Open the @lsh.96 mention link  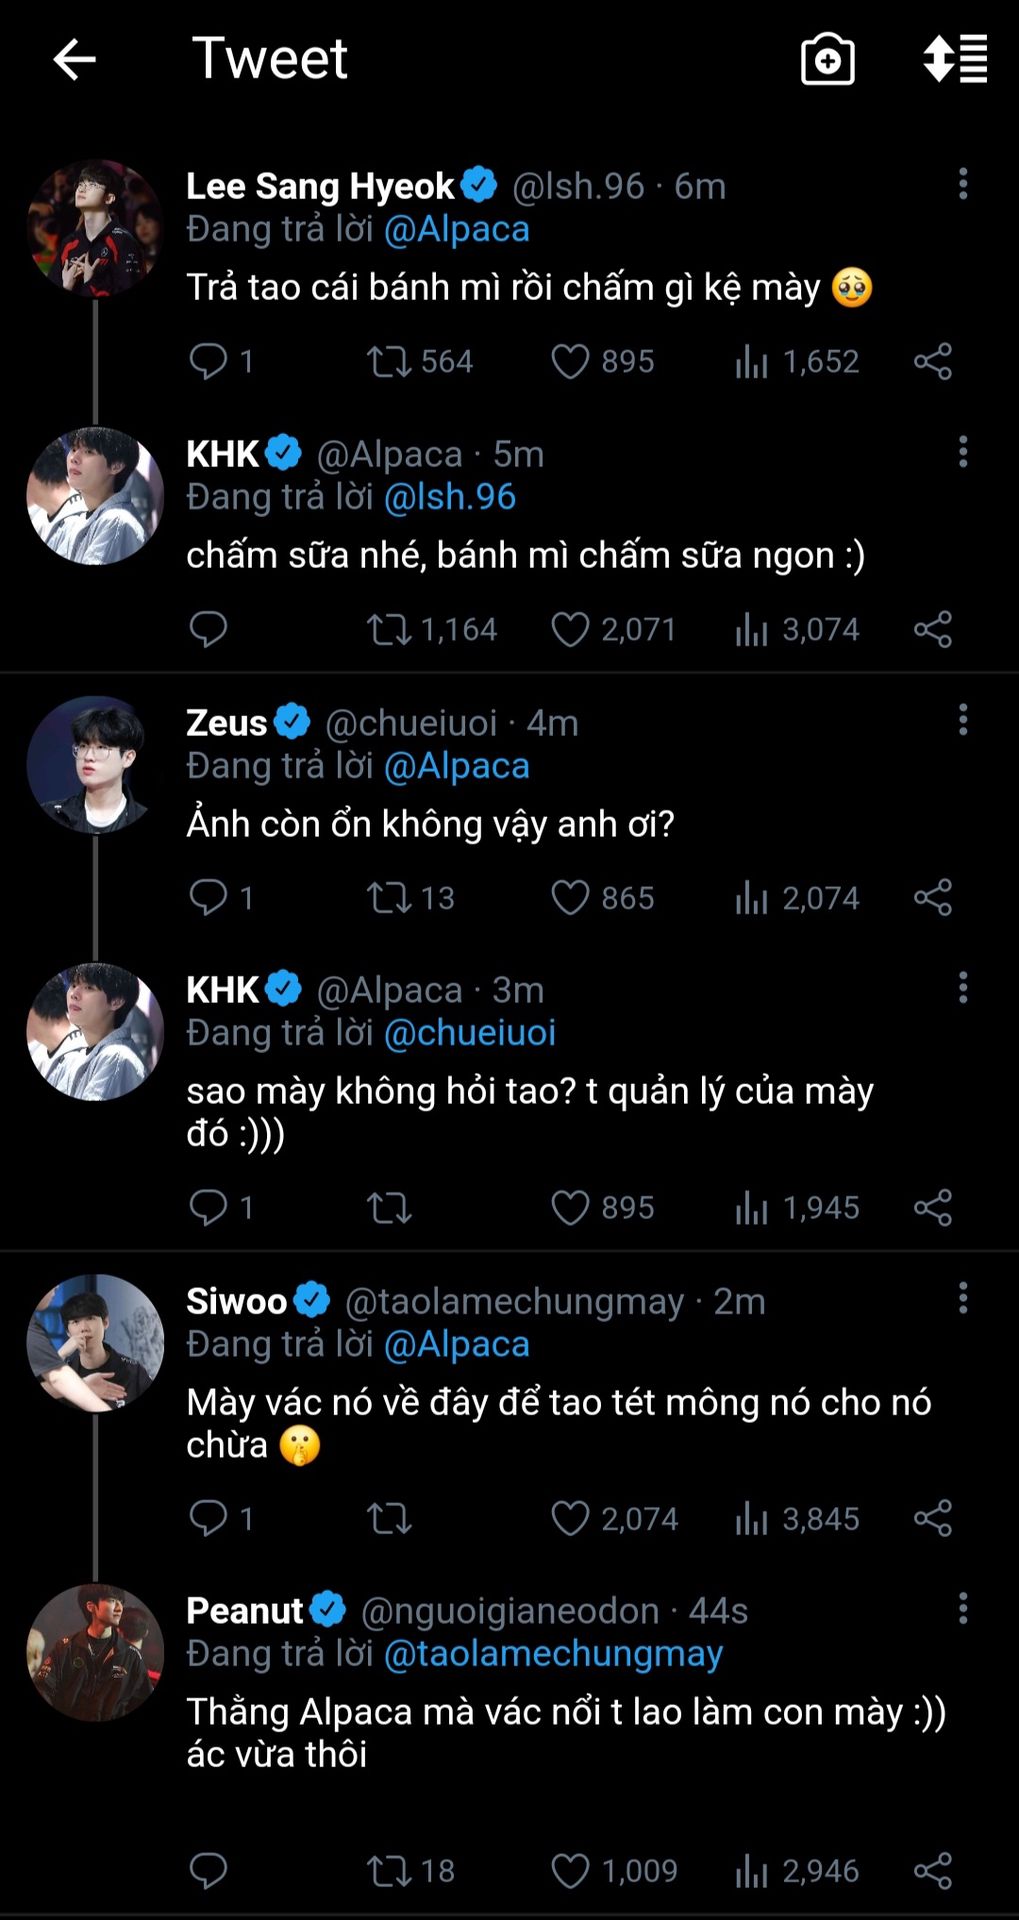tap(450, 497)
